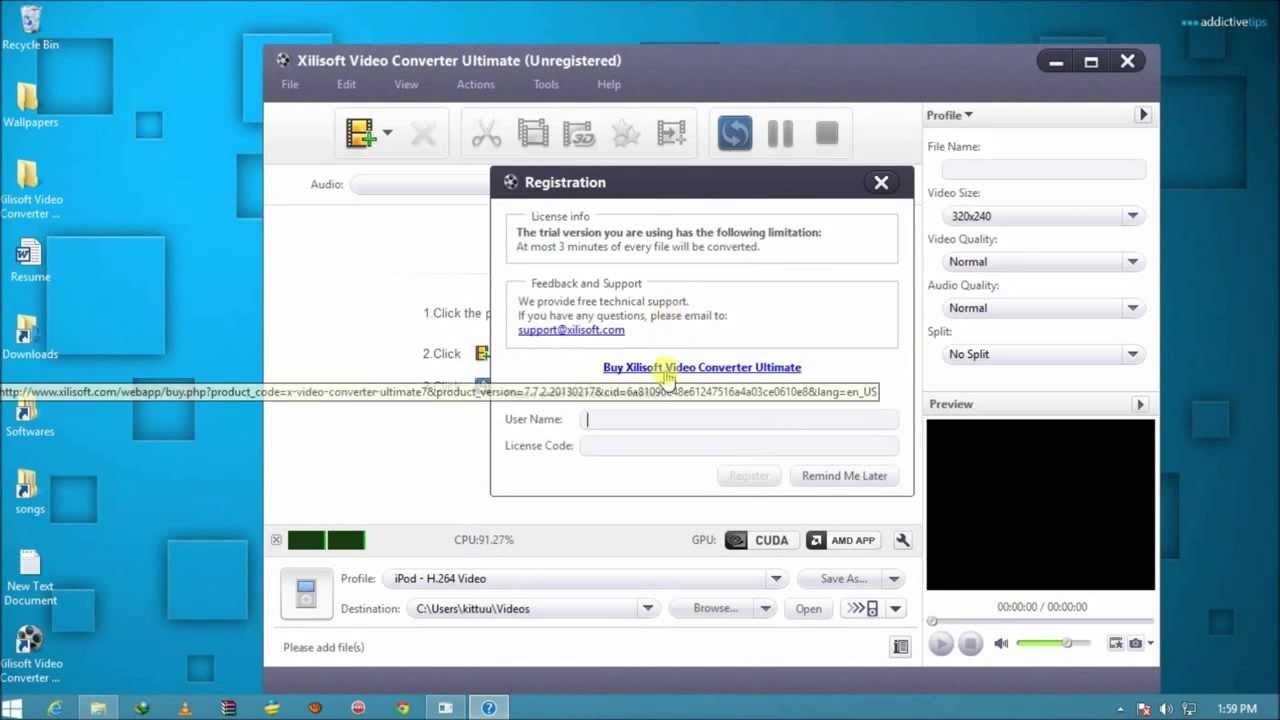Open the View menu
This screenshot has width=1280, height=720.
(x=406, y=85)
